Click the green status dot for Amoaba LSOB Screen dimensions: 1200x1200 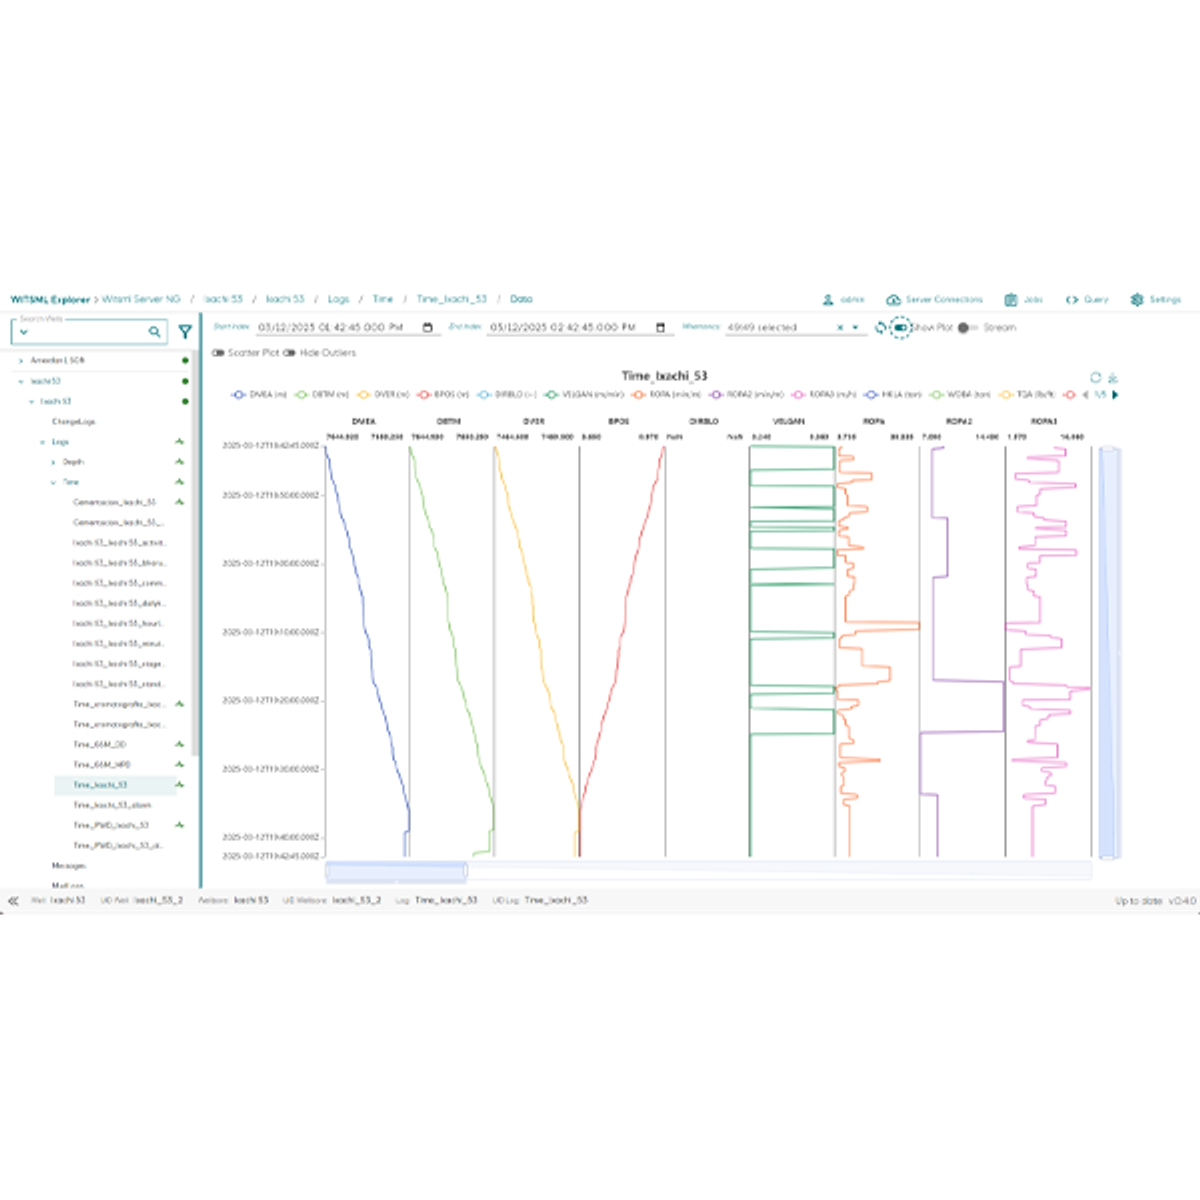point(185,360)
